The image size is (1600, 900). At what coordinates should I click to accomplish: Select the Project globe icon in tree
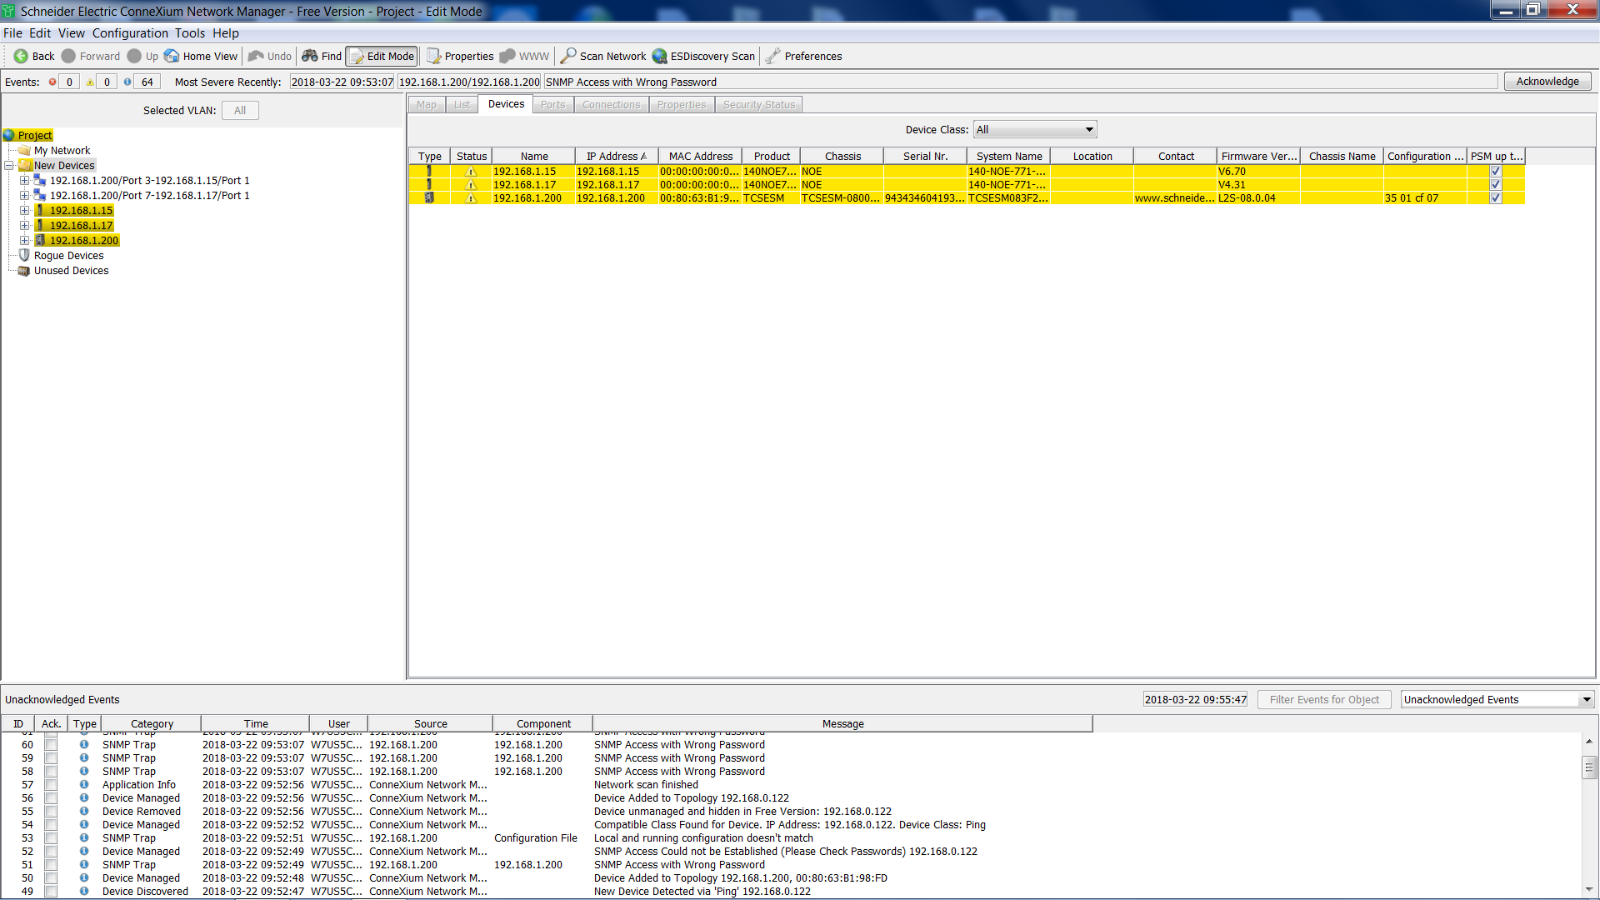(9, 135)
